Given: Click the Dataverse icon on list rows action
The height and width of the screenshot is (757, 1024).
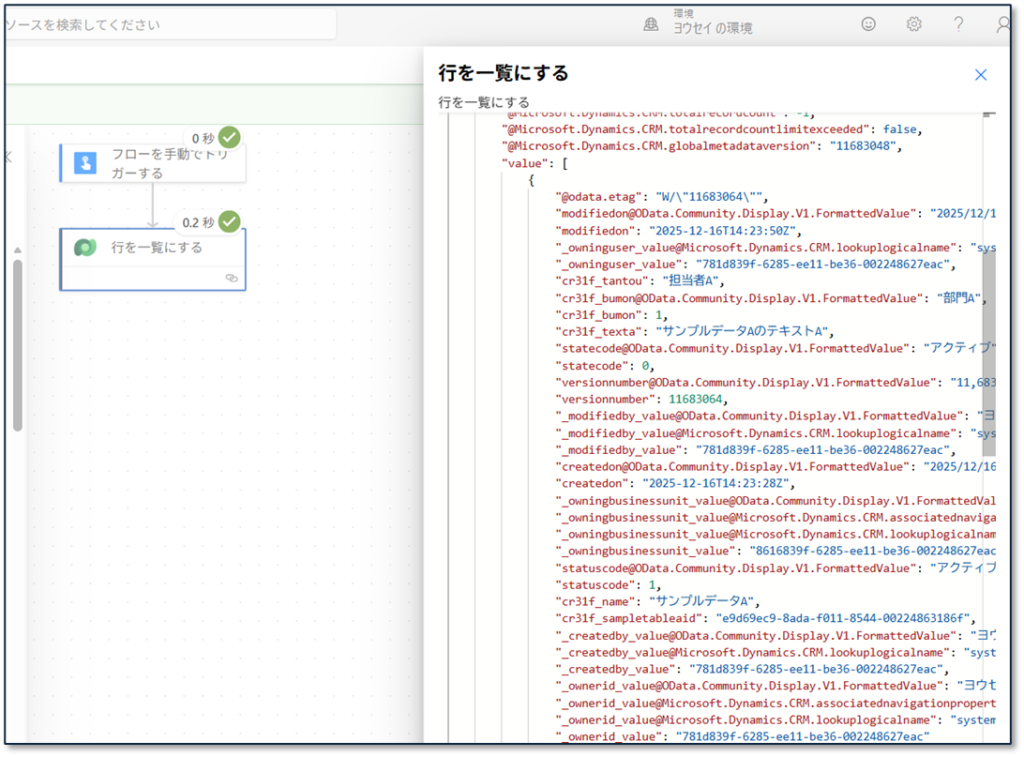Looking at the screenshot, I should pos(85,248).
